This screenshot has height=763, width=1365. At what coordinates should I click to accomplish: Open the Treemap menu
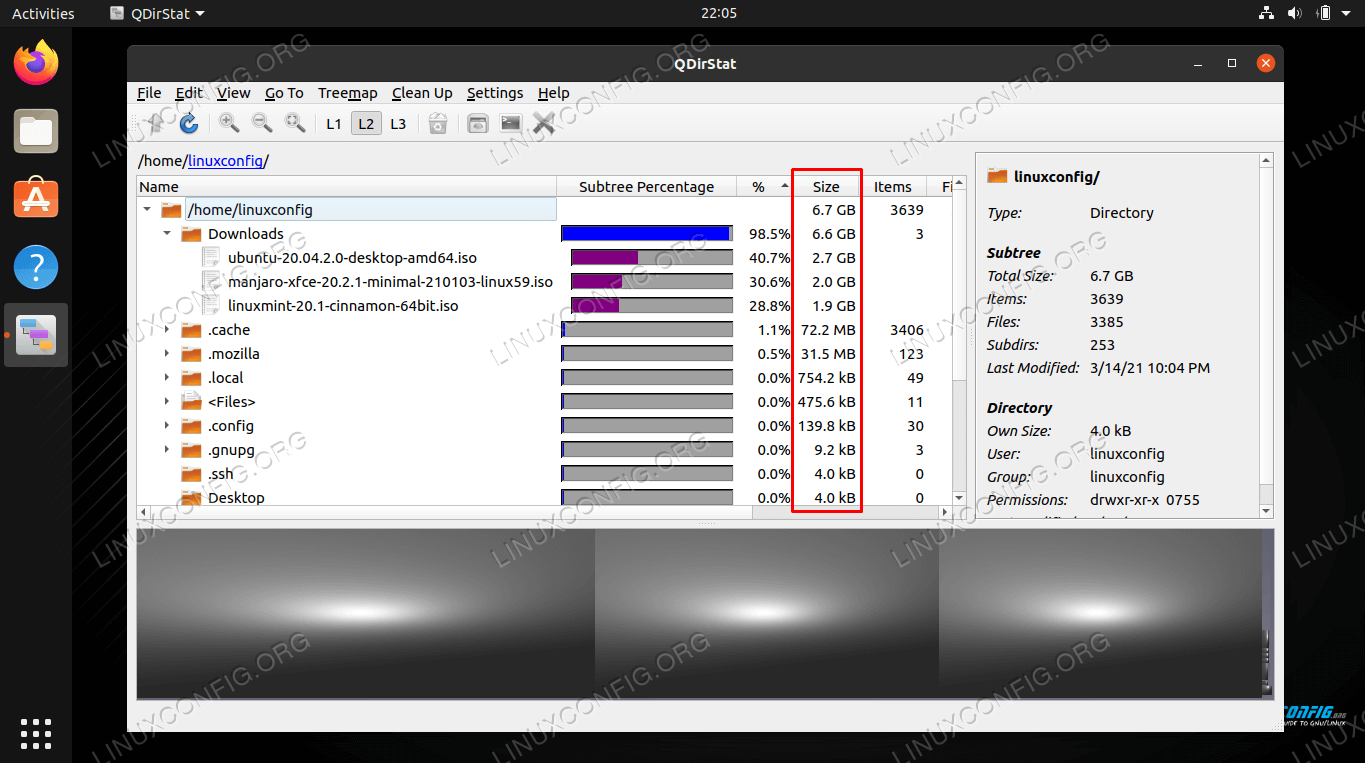(347, 93)
